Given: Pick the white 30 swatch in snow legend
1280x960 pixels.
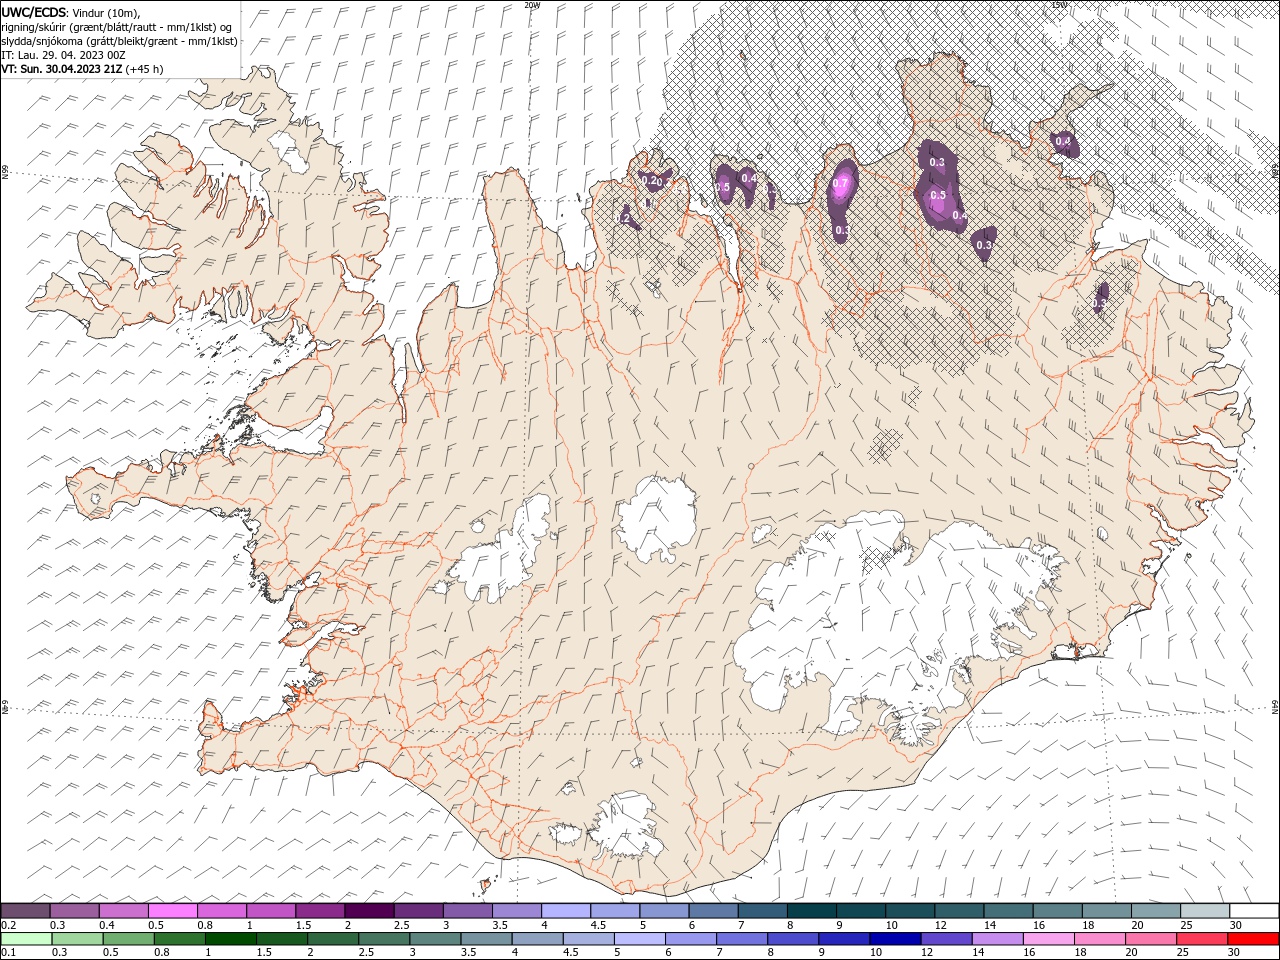Looking at the screenshot, I should pos(1254,911).
